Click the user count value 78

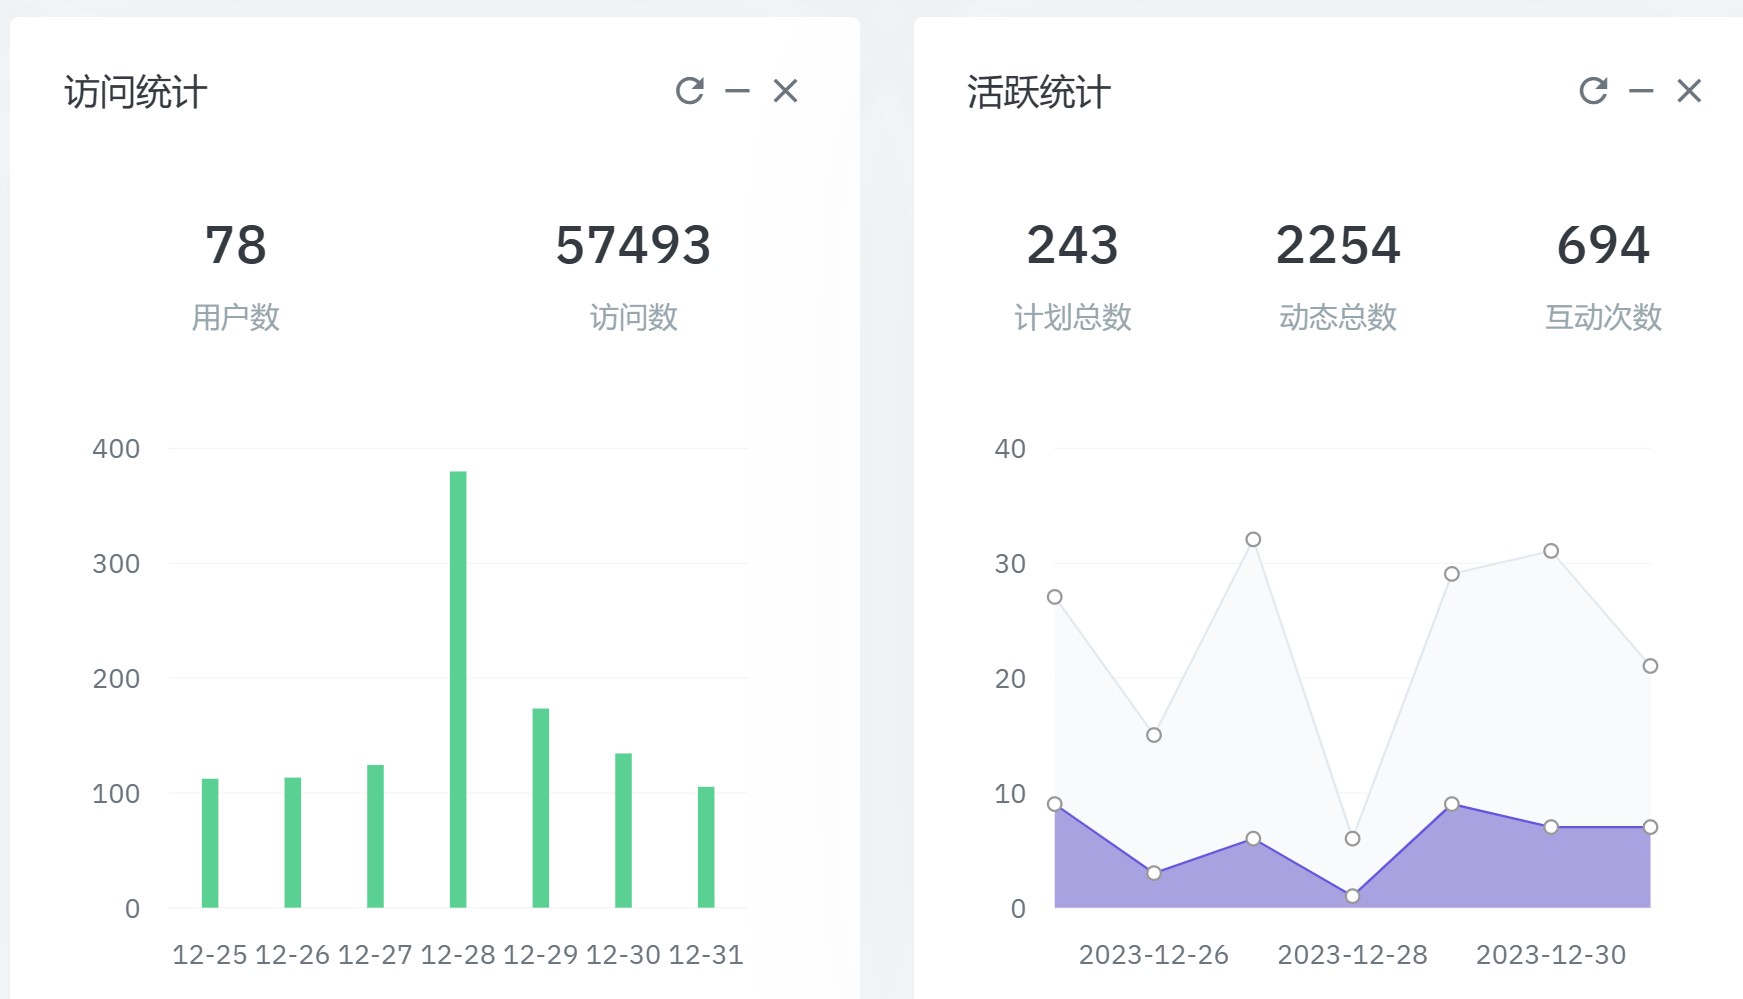click(236, 245)
